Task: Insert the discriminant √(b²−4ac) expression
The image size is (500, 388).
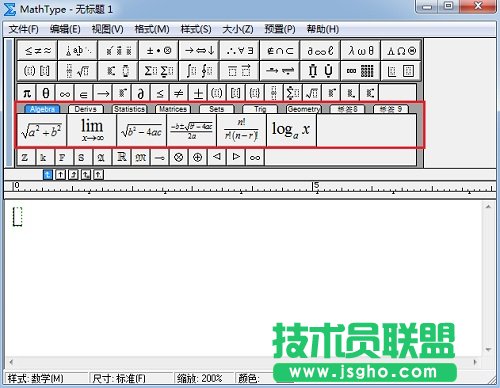Action: coord(142,130)
